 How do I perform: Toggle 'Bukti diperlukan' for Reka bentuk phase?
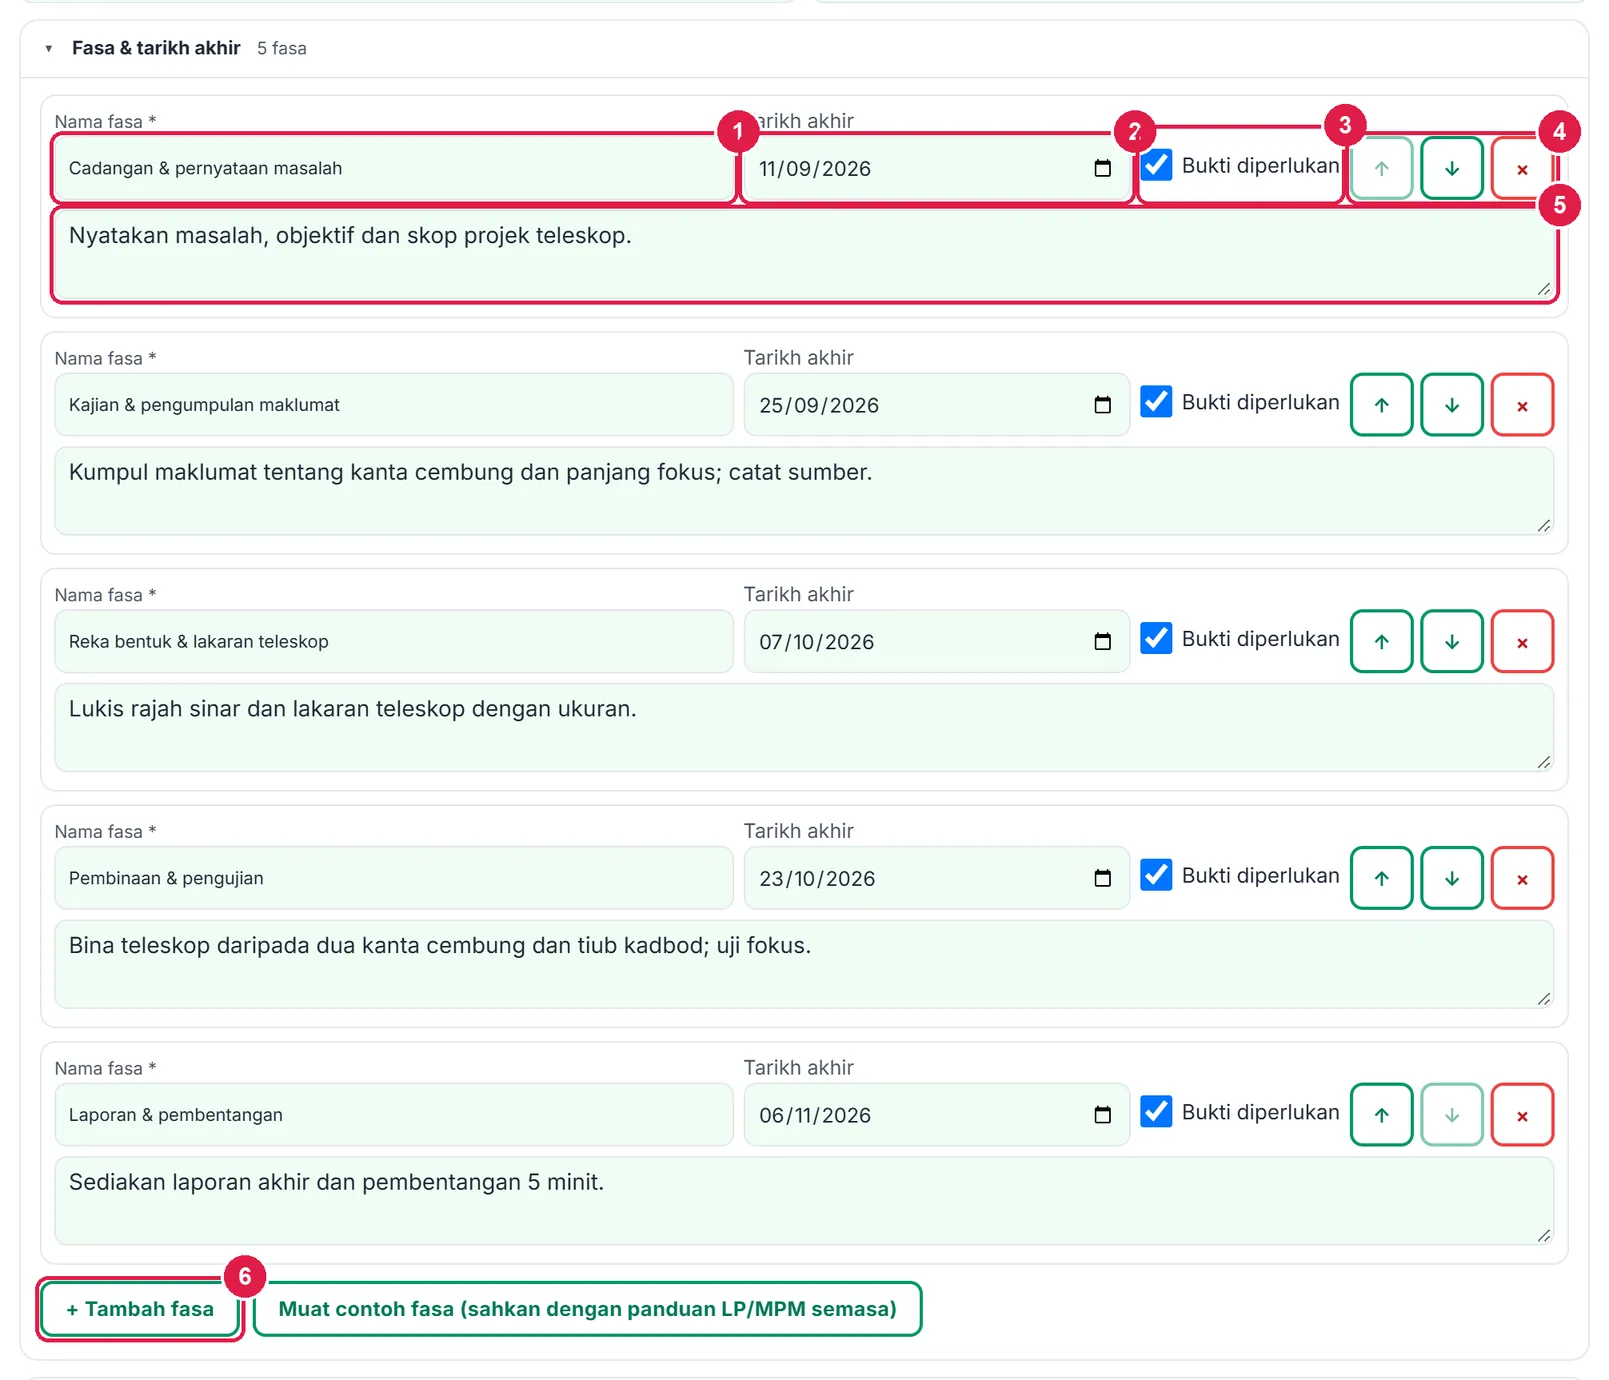tap(1156, 638)
